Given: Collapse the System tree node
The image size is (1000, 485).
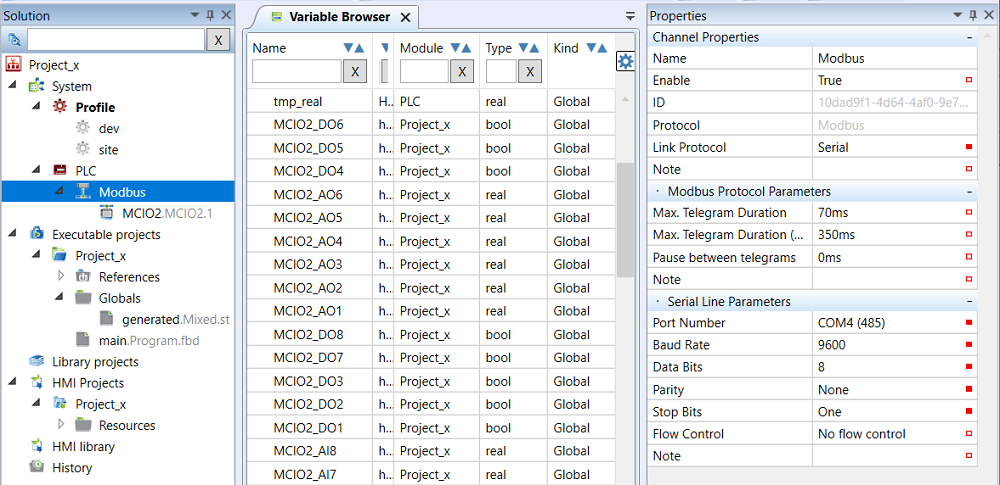Looking at the screenshot, I should (13, 86).
